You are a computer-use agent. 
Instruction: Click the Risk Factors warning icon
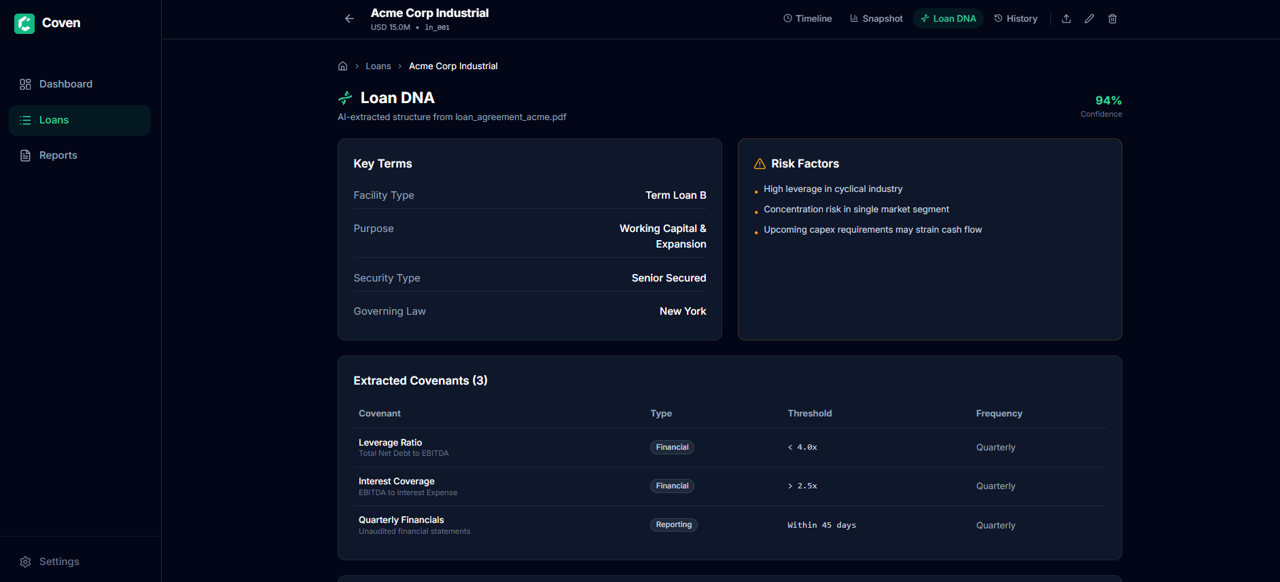pyautogui.click(x=759, y=164)
